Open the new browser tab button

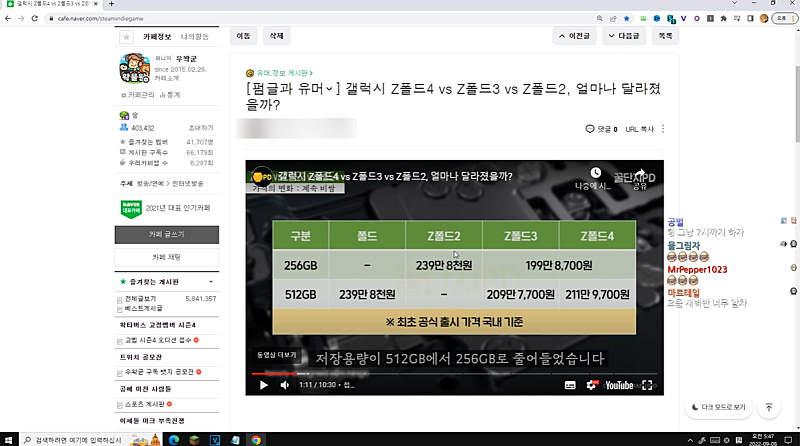pos(111,4)
